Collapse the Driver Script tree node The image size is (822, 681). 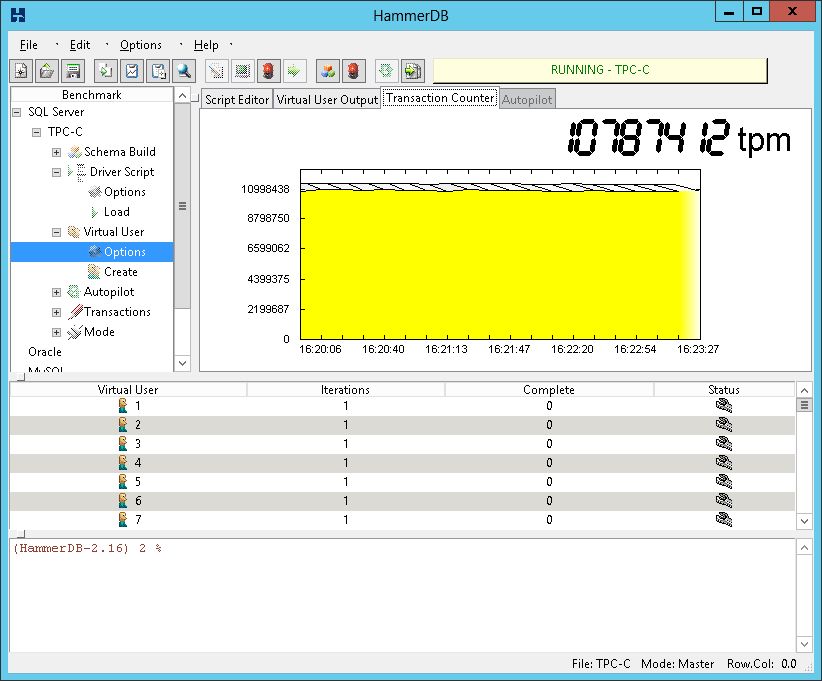coord(56,172)
